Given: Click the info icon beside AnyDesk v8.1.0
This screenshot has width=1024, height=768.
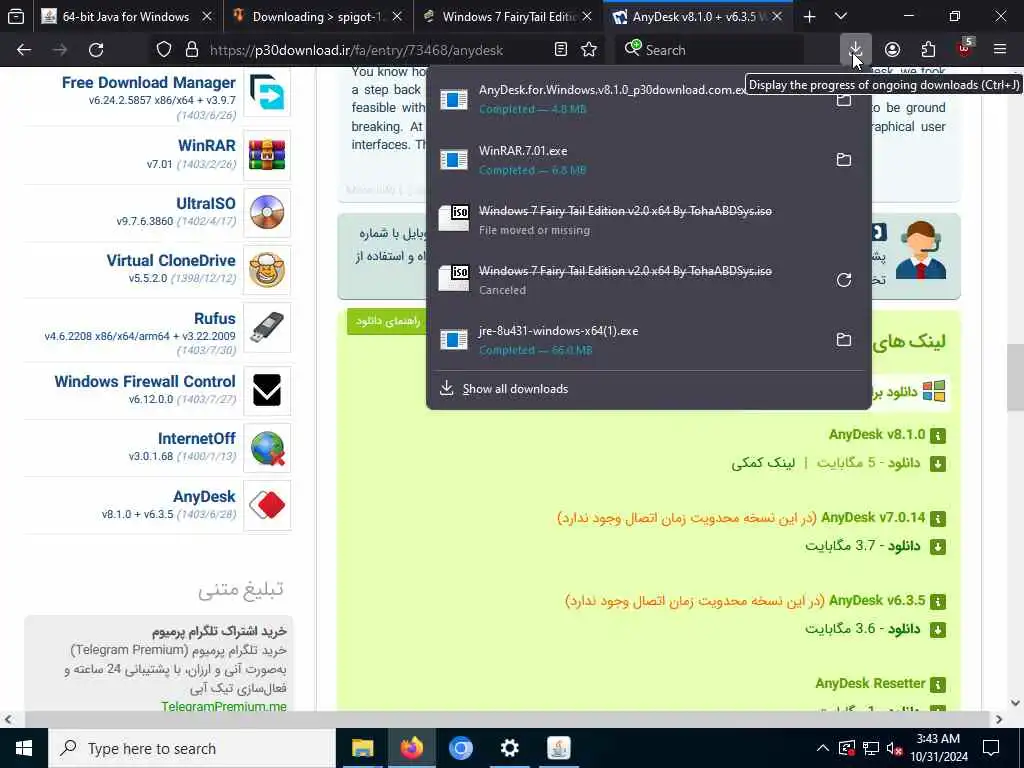Looking at the screenshot, I should tap(938, 436).
